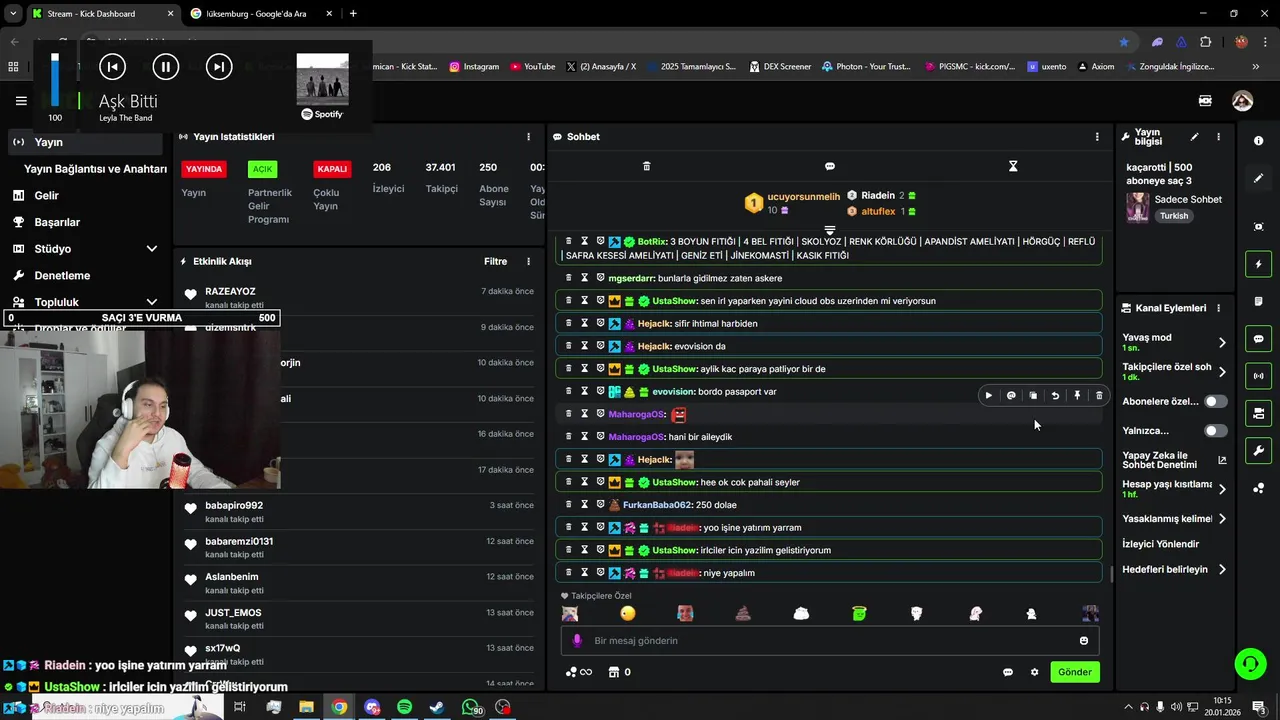Open Gelir in left sidebar

46,196
